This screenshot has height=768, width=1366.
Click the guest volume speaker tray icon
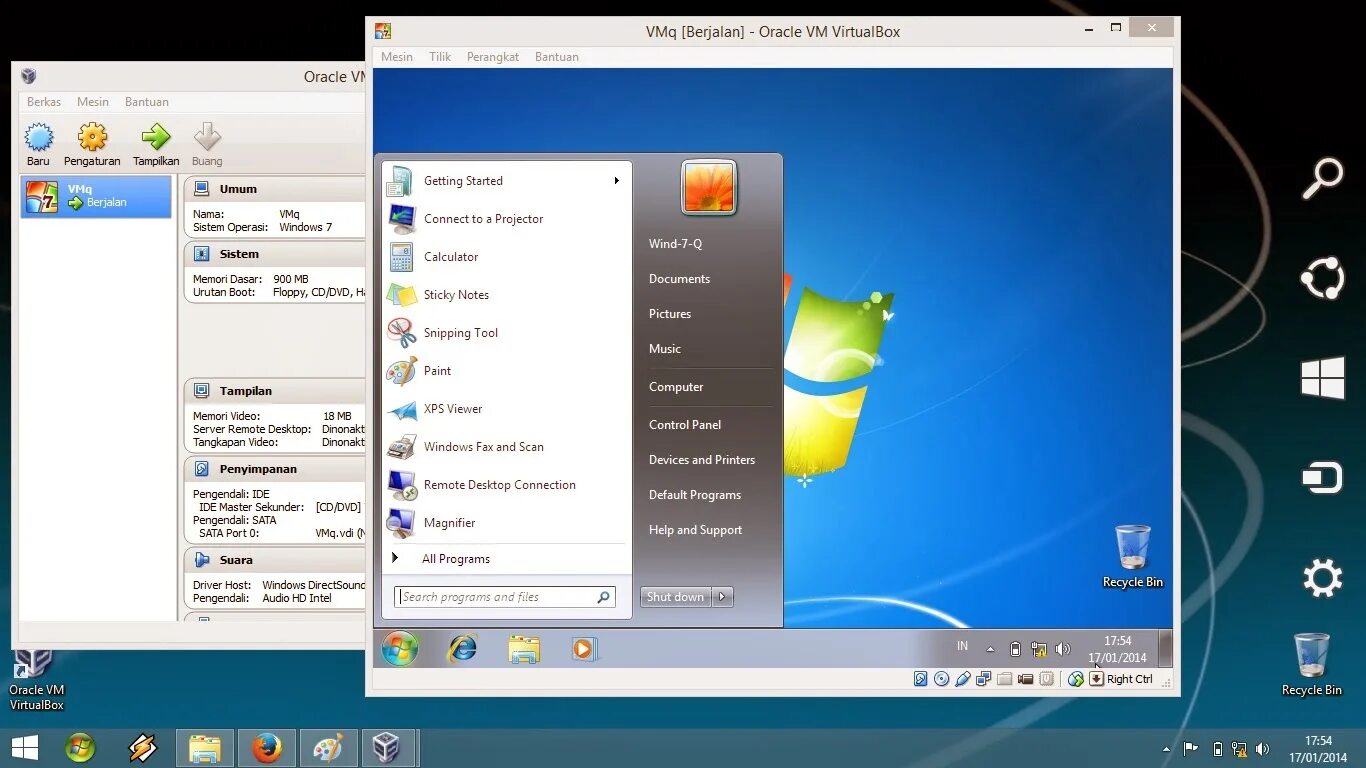[1062, 649]
